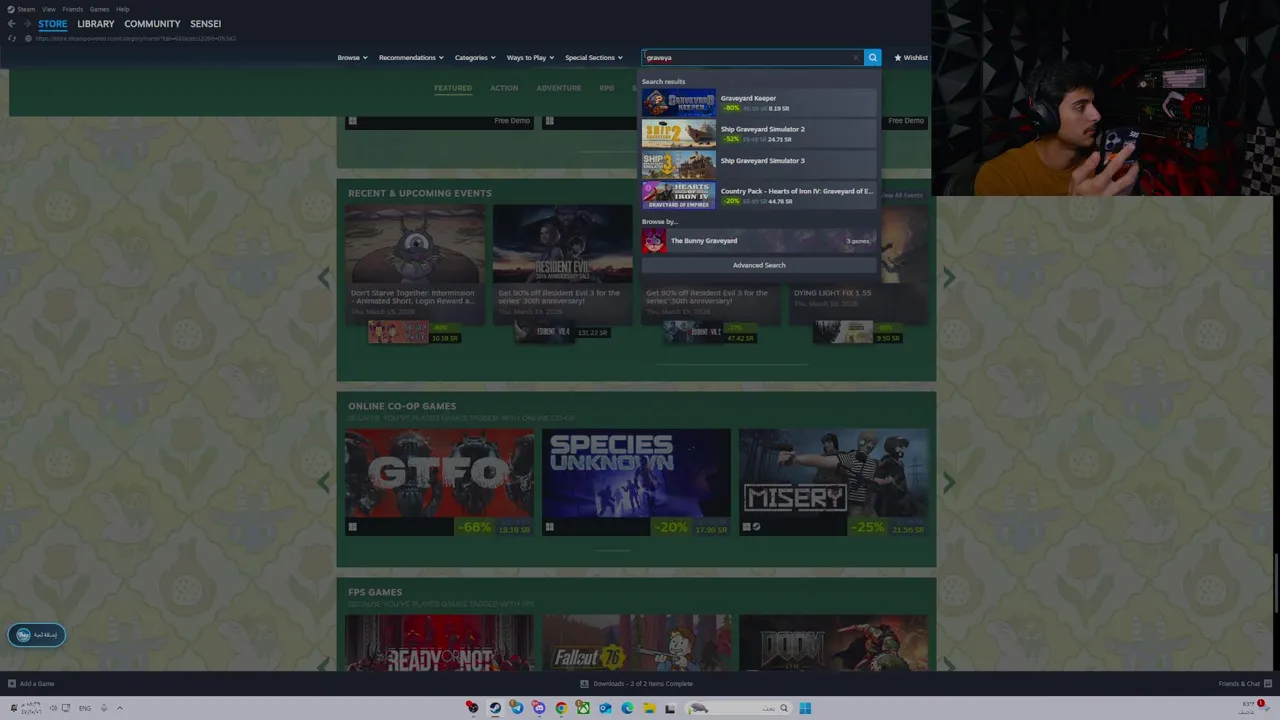The height and width of the screenshot is (720, 1280).
Task: Click the blue search magnifier button
Action: [873, 57]
